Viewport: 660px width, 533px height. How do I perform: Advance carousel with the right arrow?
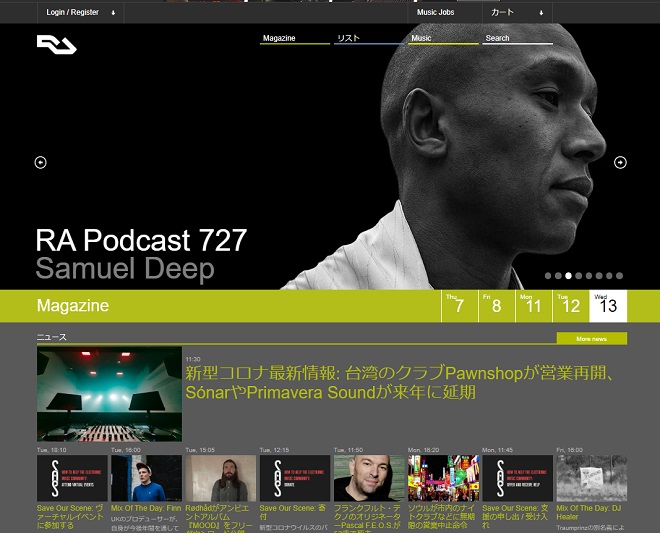pyautogui.click(x=620, y=163)
